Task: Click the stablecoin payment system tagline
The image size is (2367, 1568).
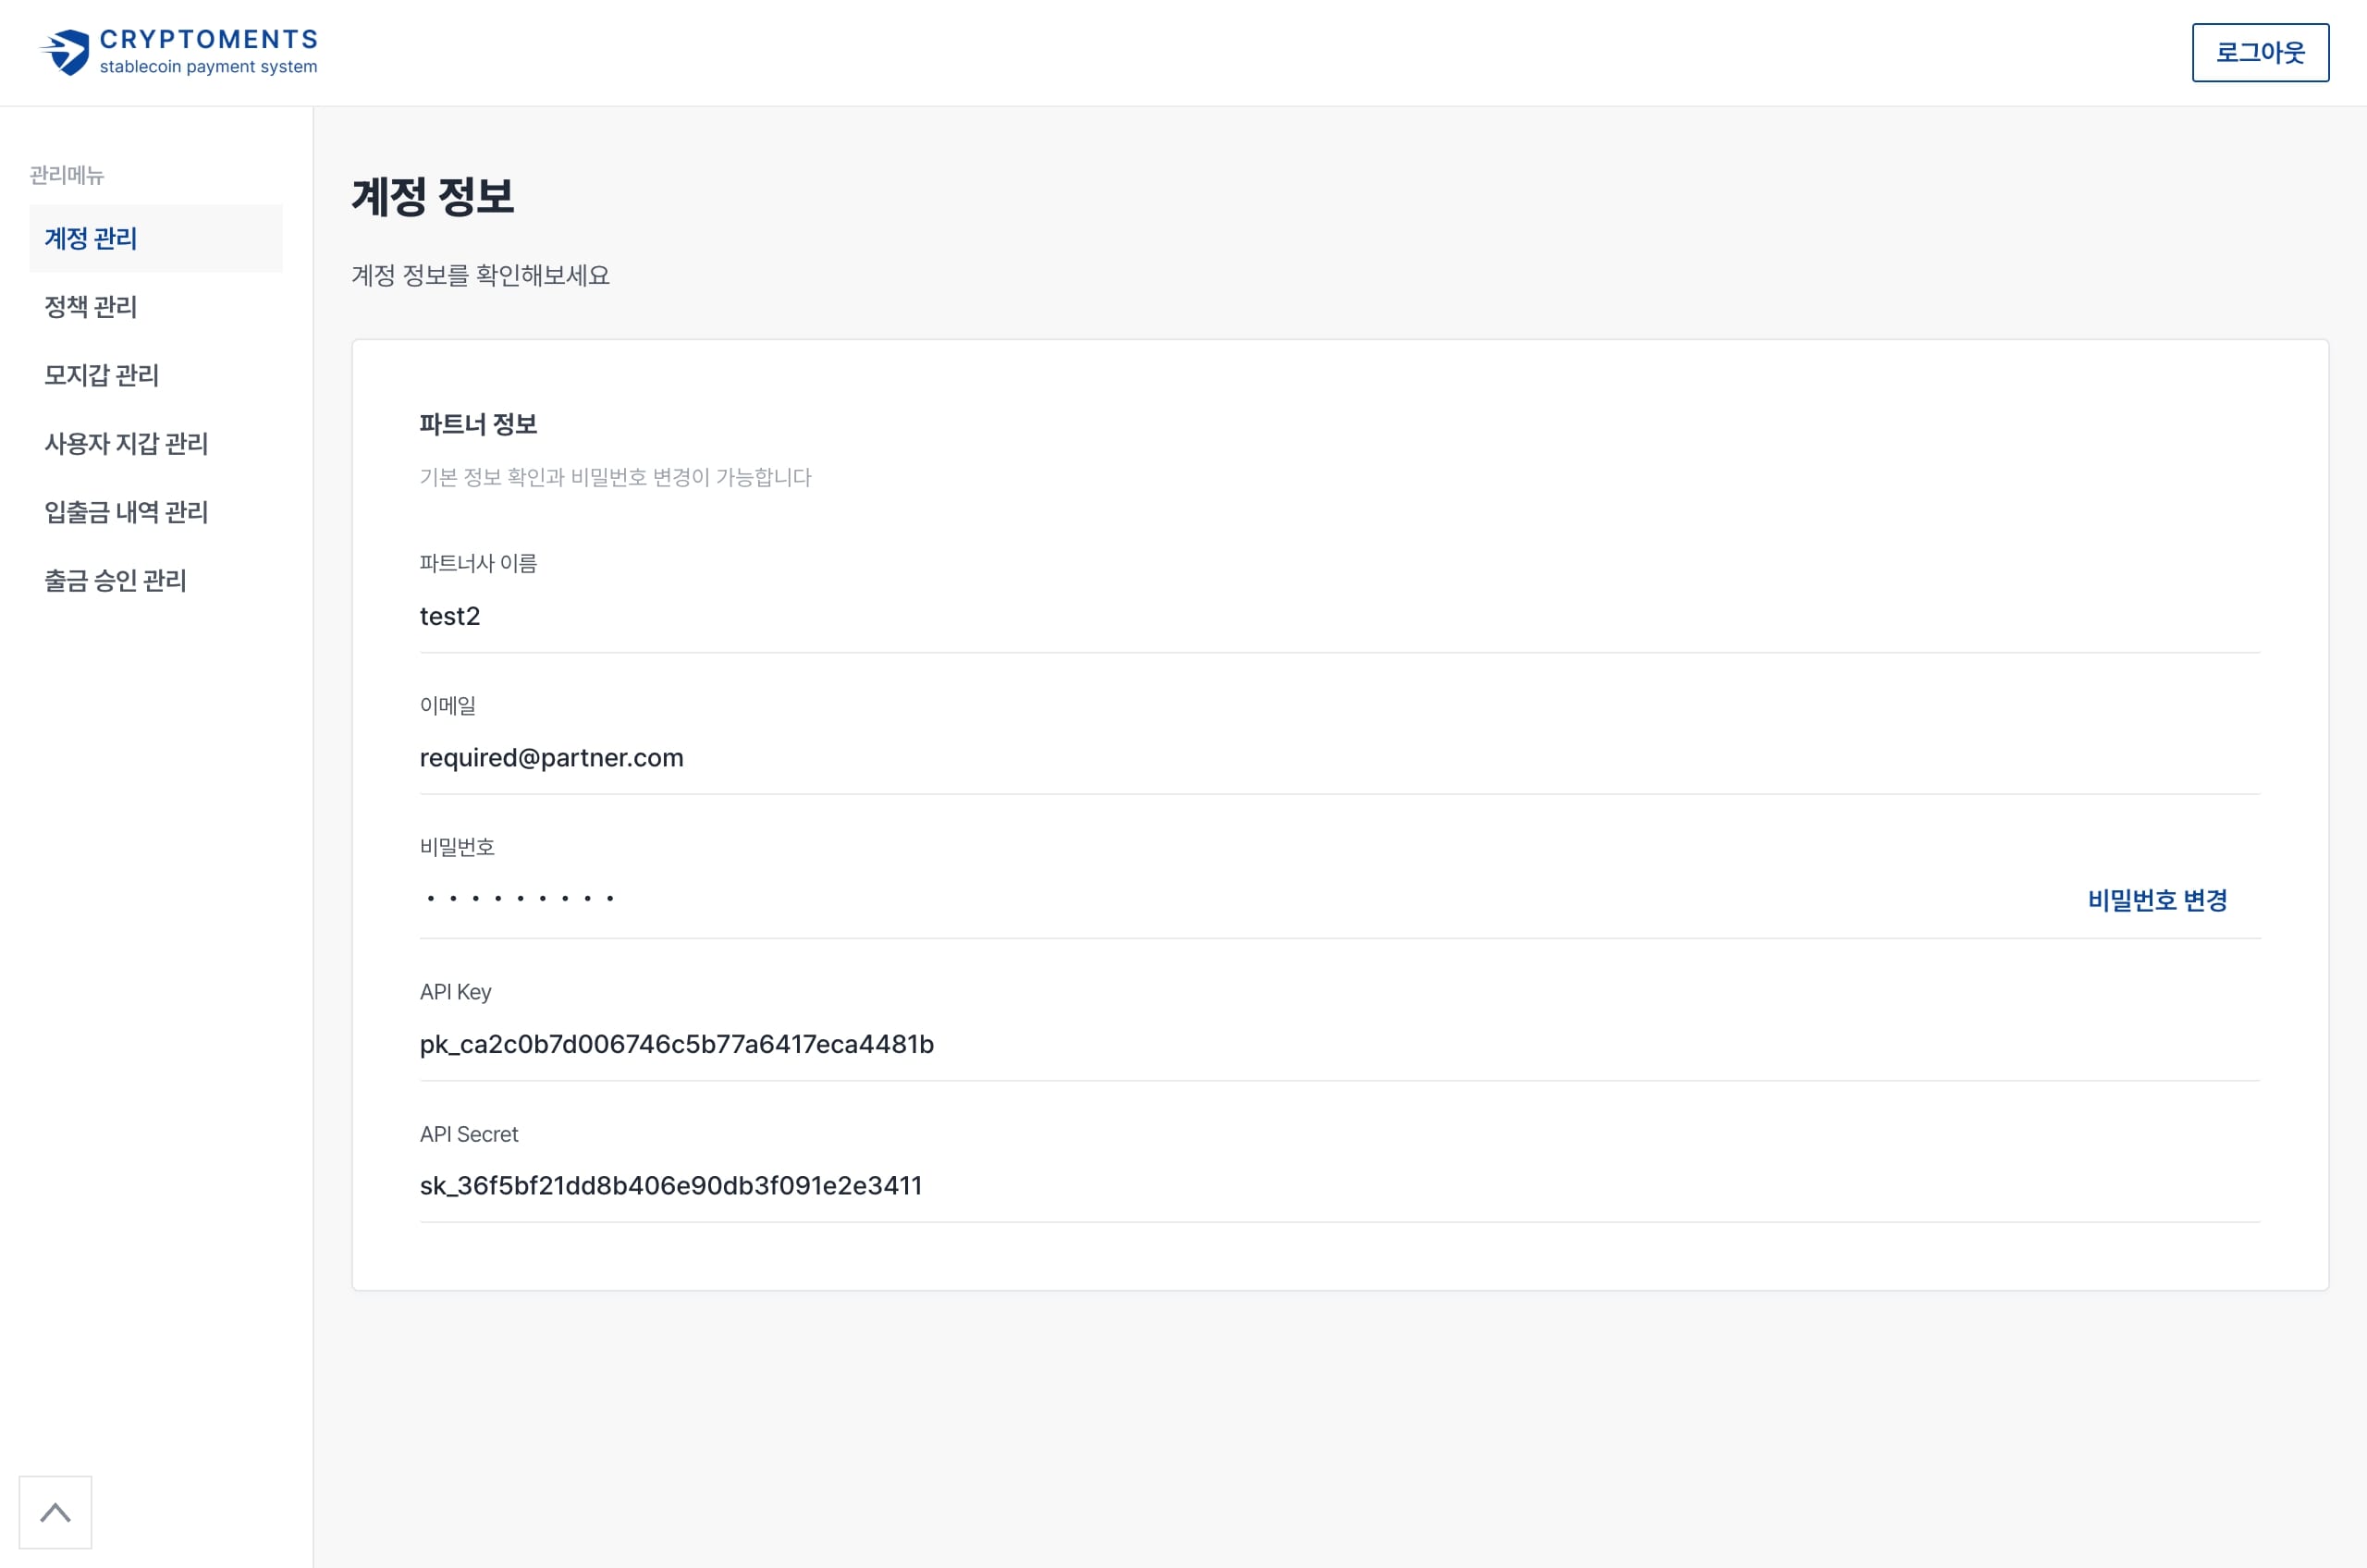Action: coord(208,67)
